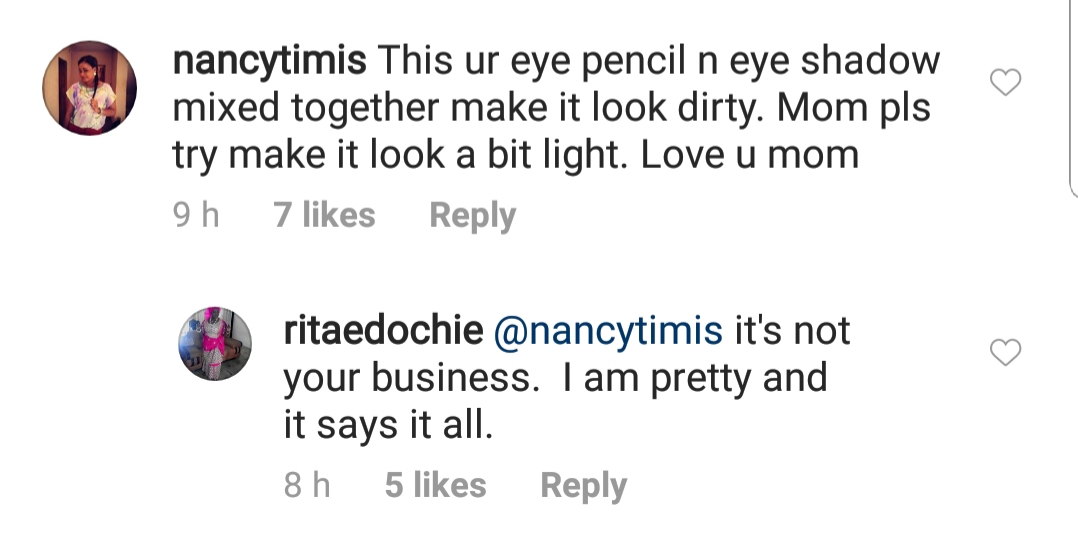Follow the @nancytimis mention link

610,331
